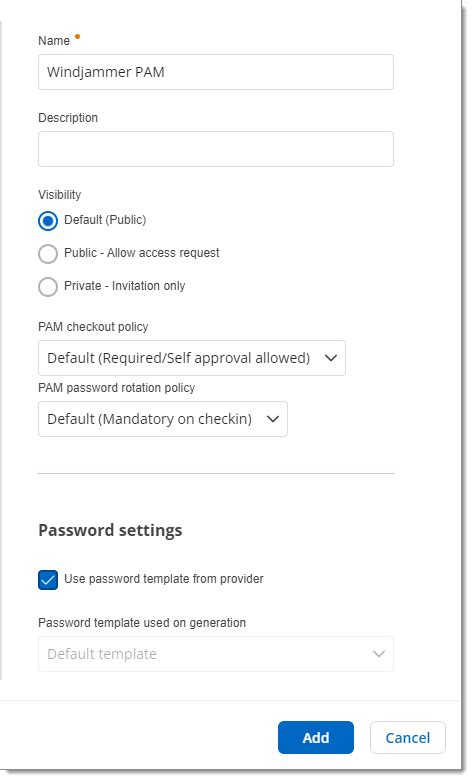This screenshot has height=780, width=472.
Task: Click the Description label above the empty box
Action: click(68, 118)
